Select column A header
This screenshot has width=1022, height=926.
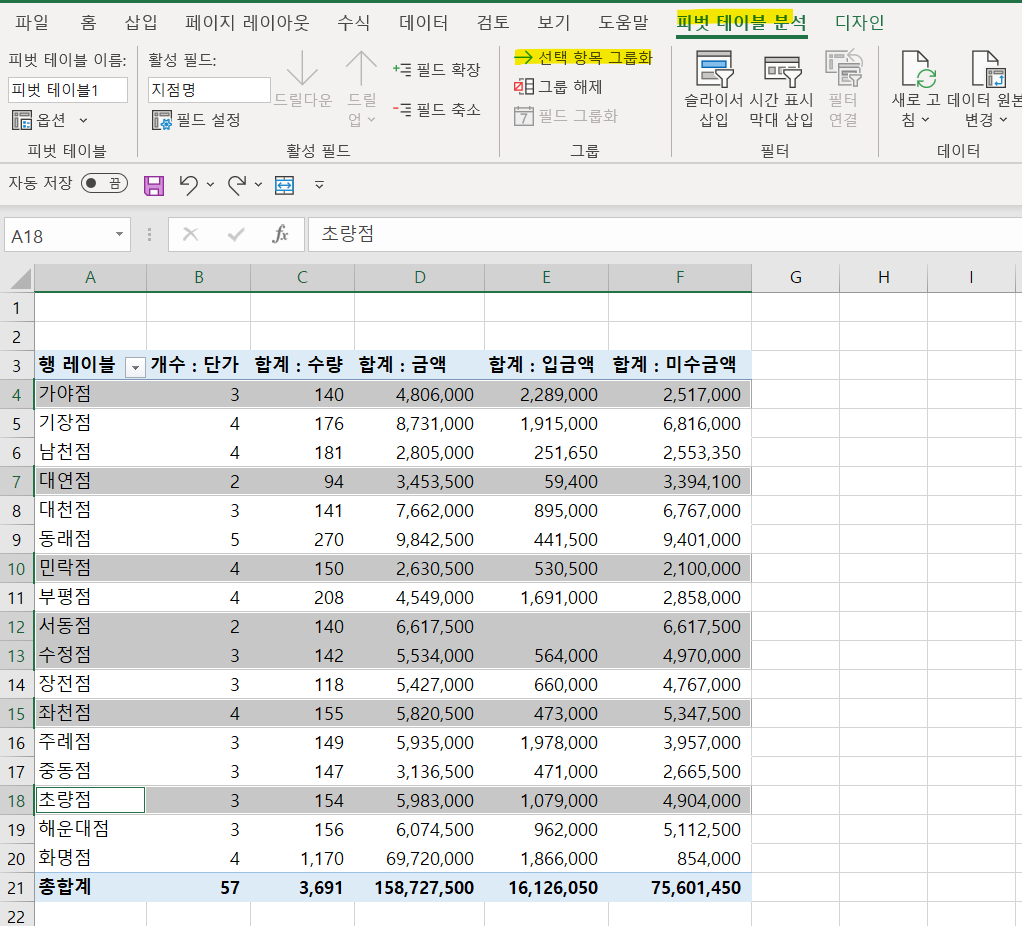click(91, 278)
